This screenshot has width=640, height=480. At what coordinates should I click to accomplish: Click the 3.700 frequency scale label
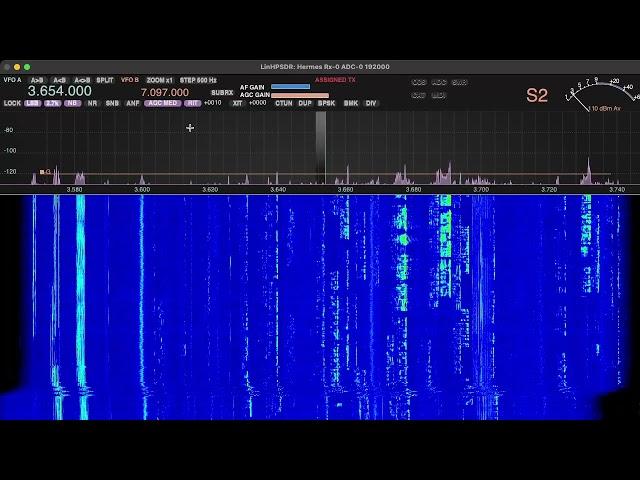tap(481, 189)
